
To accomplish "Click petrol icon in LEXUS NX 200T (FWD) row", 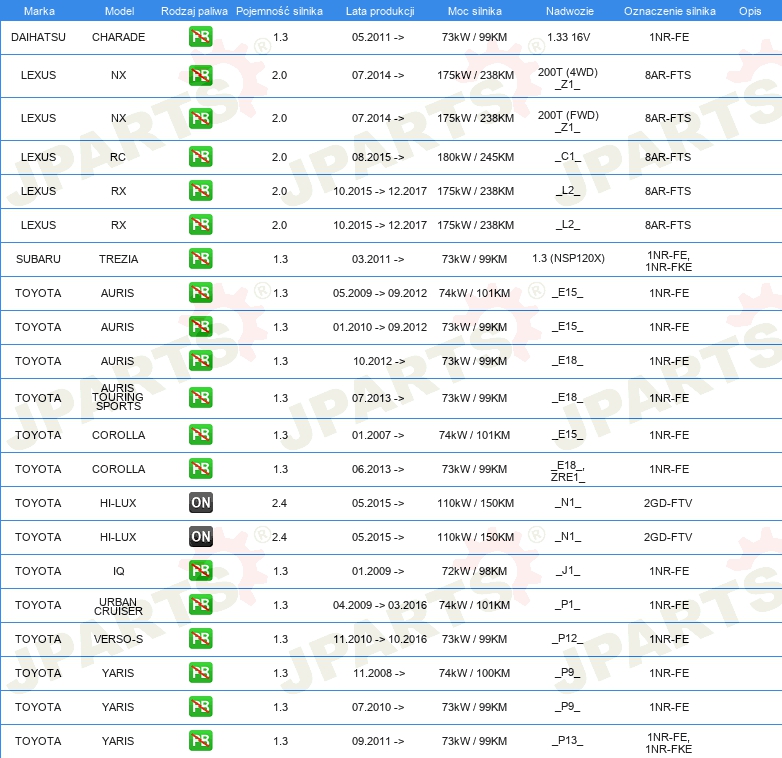I will tap(200, 118).
